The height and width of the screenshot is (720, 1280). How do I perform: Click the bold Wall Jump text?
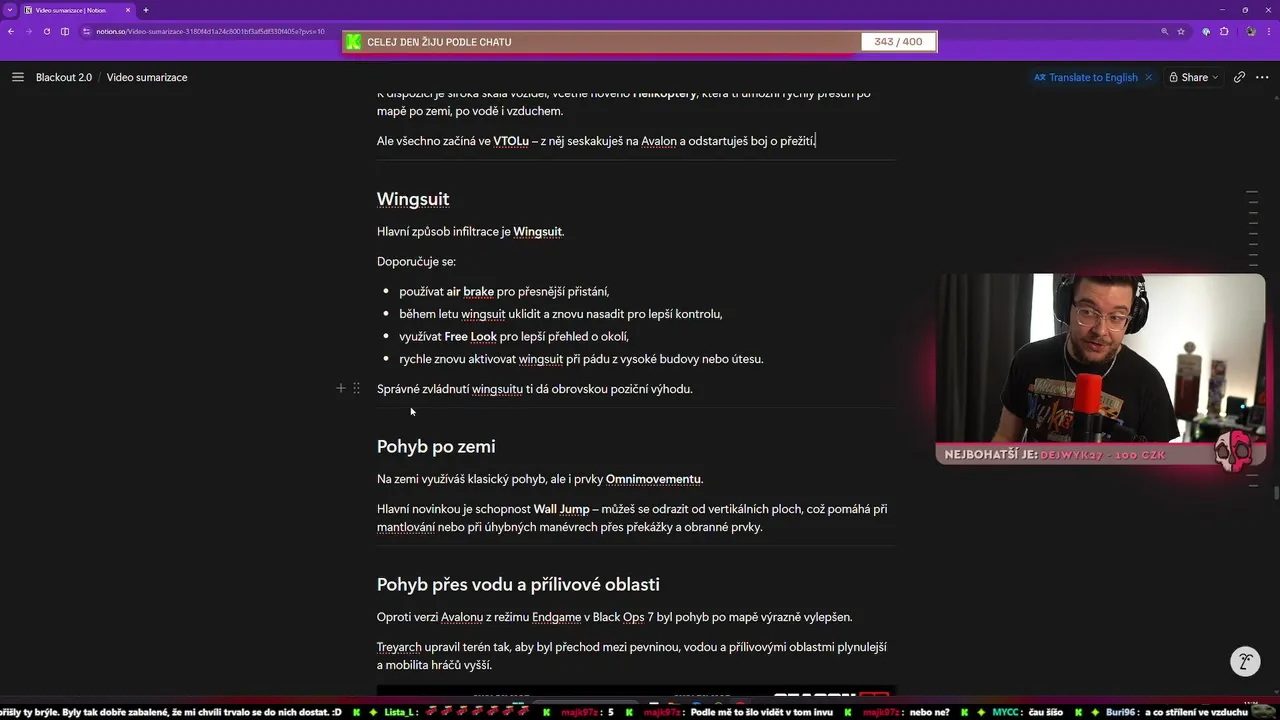tap(561, 509)
